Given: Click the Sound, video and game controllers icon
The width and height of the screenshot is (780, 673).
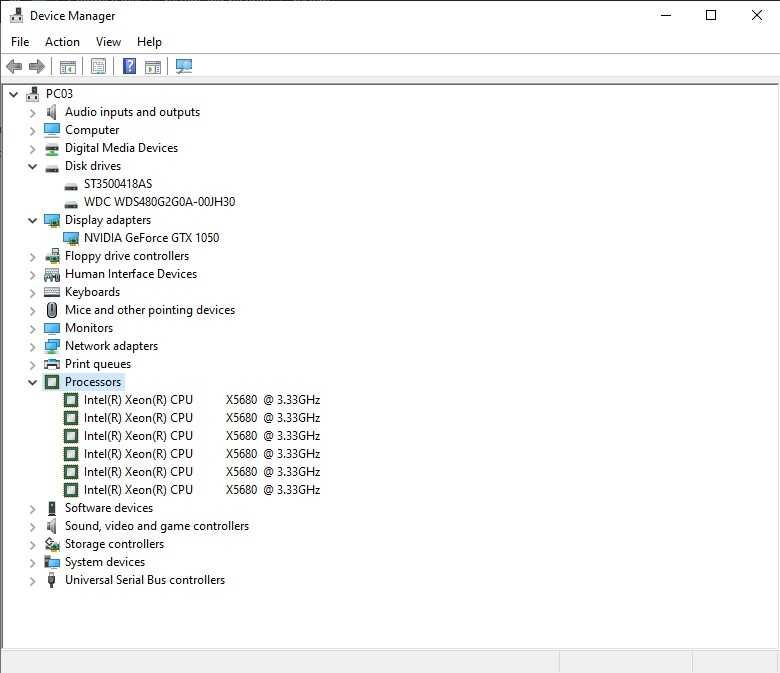Looking at the screenshot, I should tap(51, 526).
